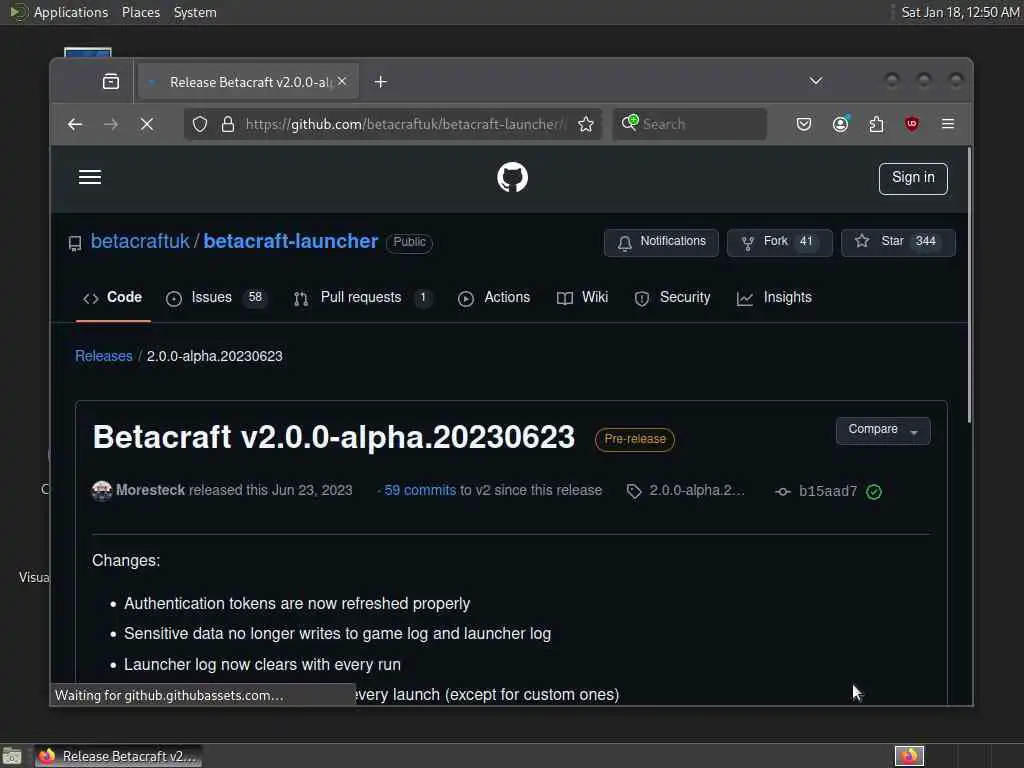The height and width of the screenshot is (768, 1024).
Task: Open uBlock Origin extension icon
Action: (x=912, y=124)
